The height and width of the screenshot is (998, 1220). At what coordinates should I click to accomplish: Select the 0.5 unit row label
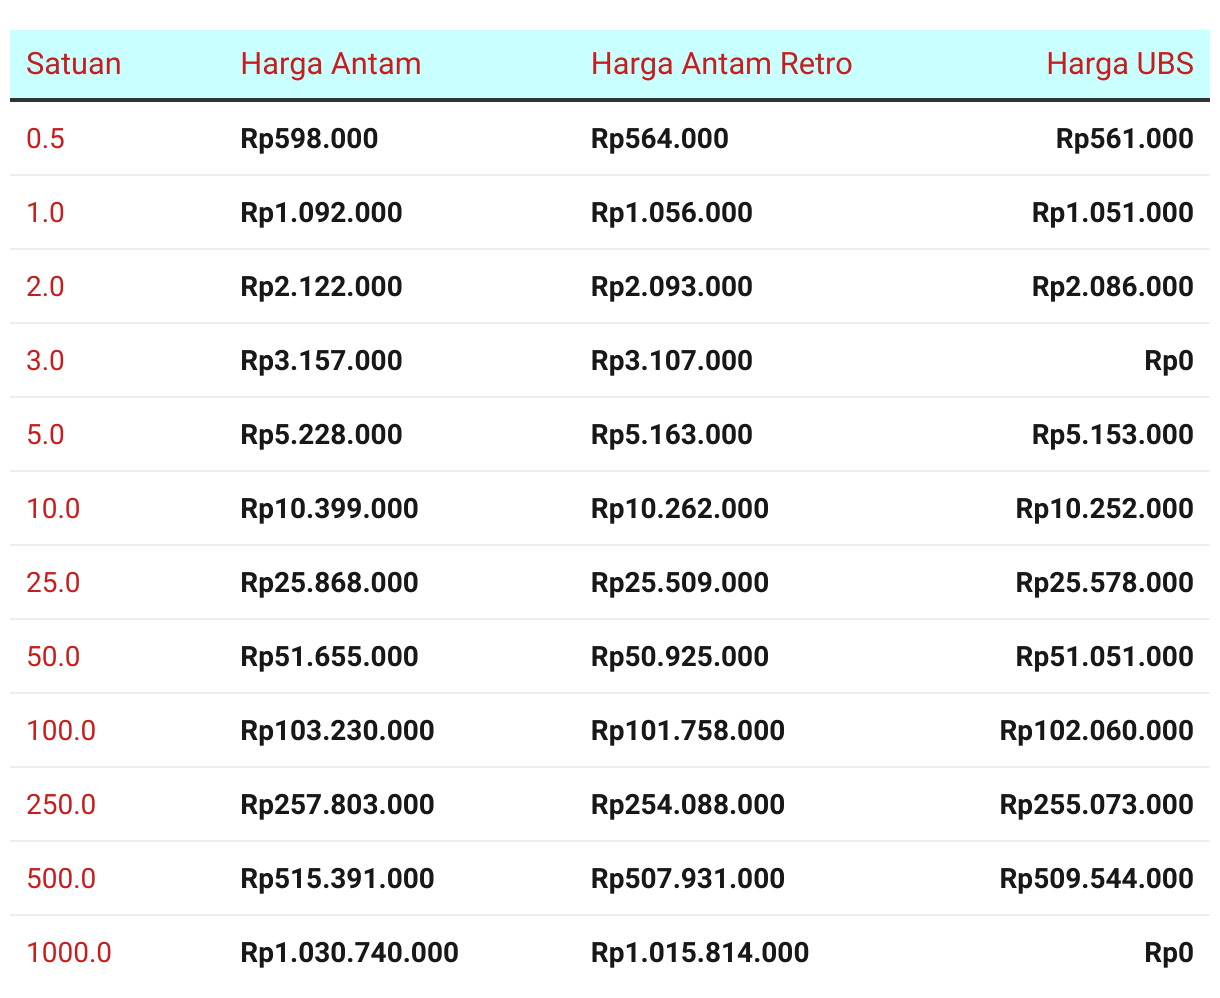45,138
